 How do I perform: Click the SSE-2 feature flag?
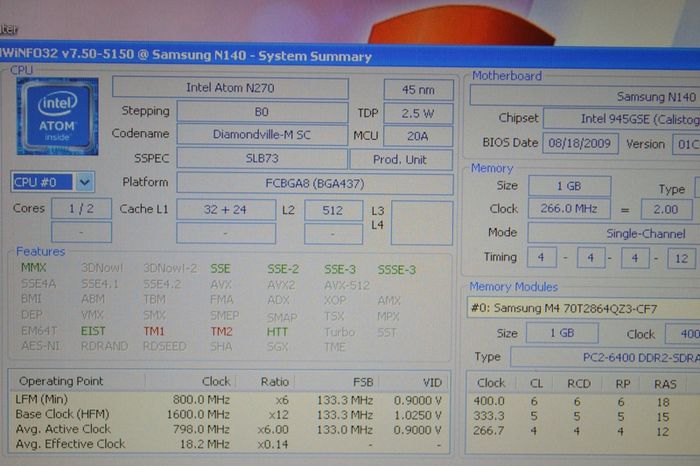pyautogui.click(x=283, y=269)
